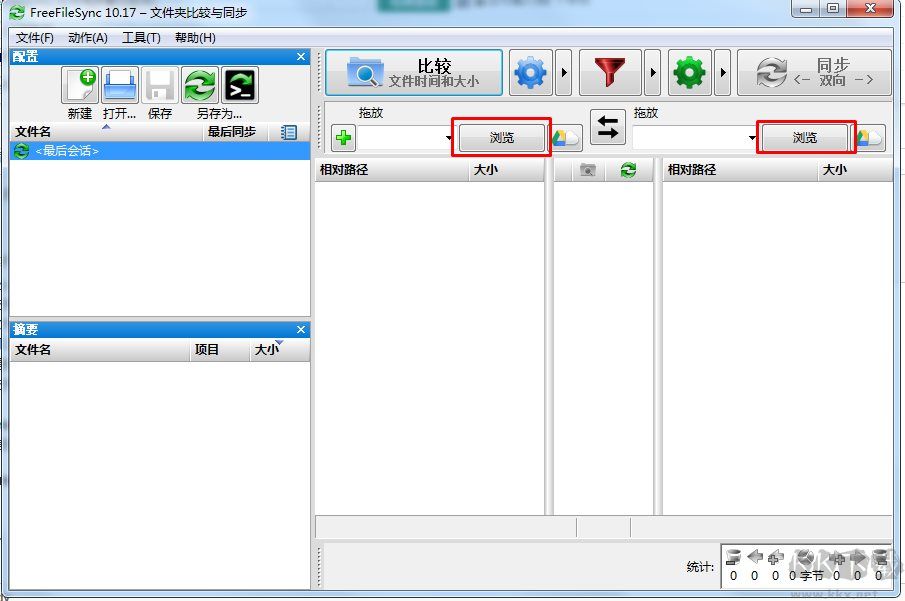The height and width of the screenshot is (601, 905).
Task: Close the 摘要 panel
Action: click(x=301, y=330)
